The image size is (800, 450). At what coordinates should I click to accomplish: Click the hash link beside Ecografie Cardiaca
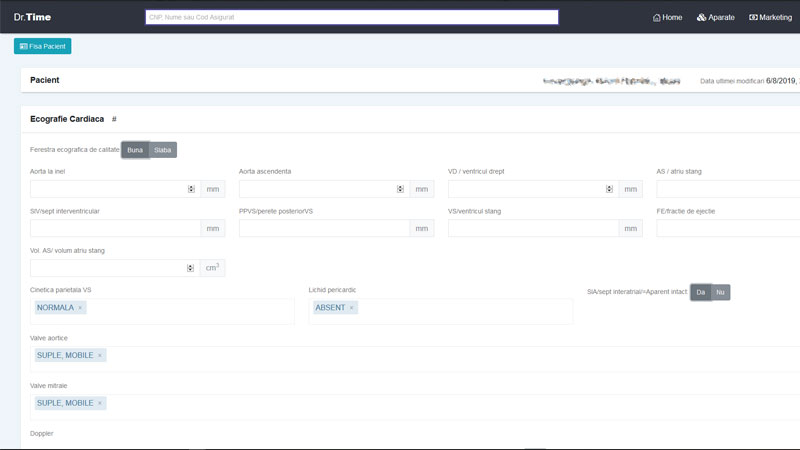click(114, 119)
